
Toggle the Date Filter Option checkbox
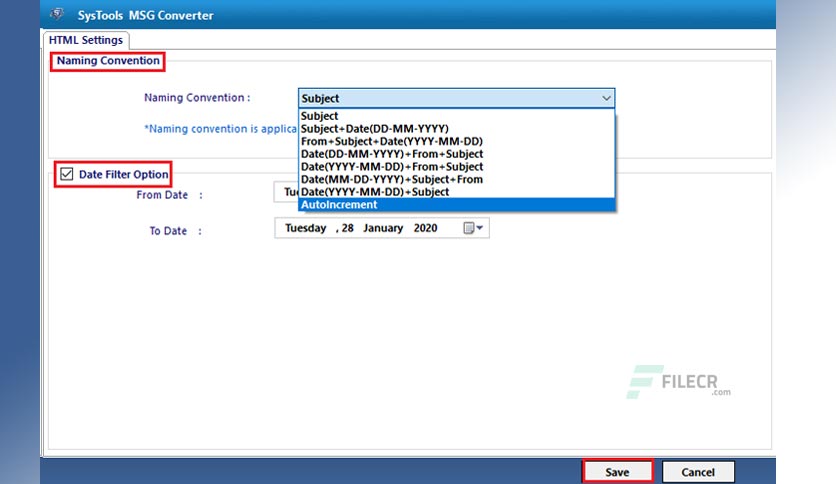[67, 174]
